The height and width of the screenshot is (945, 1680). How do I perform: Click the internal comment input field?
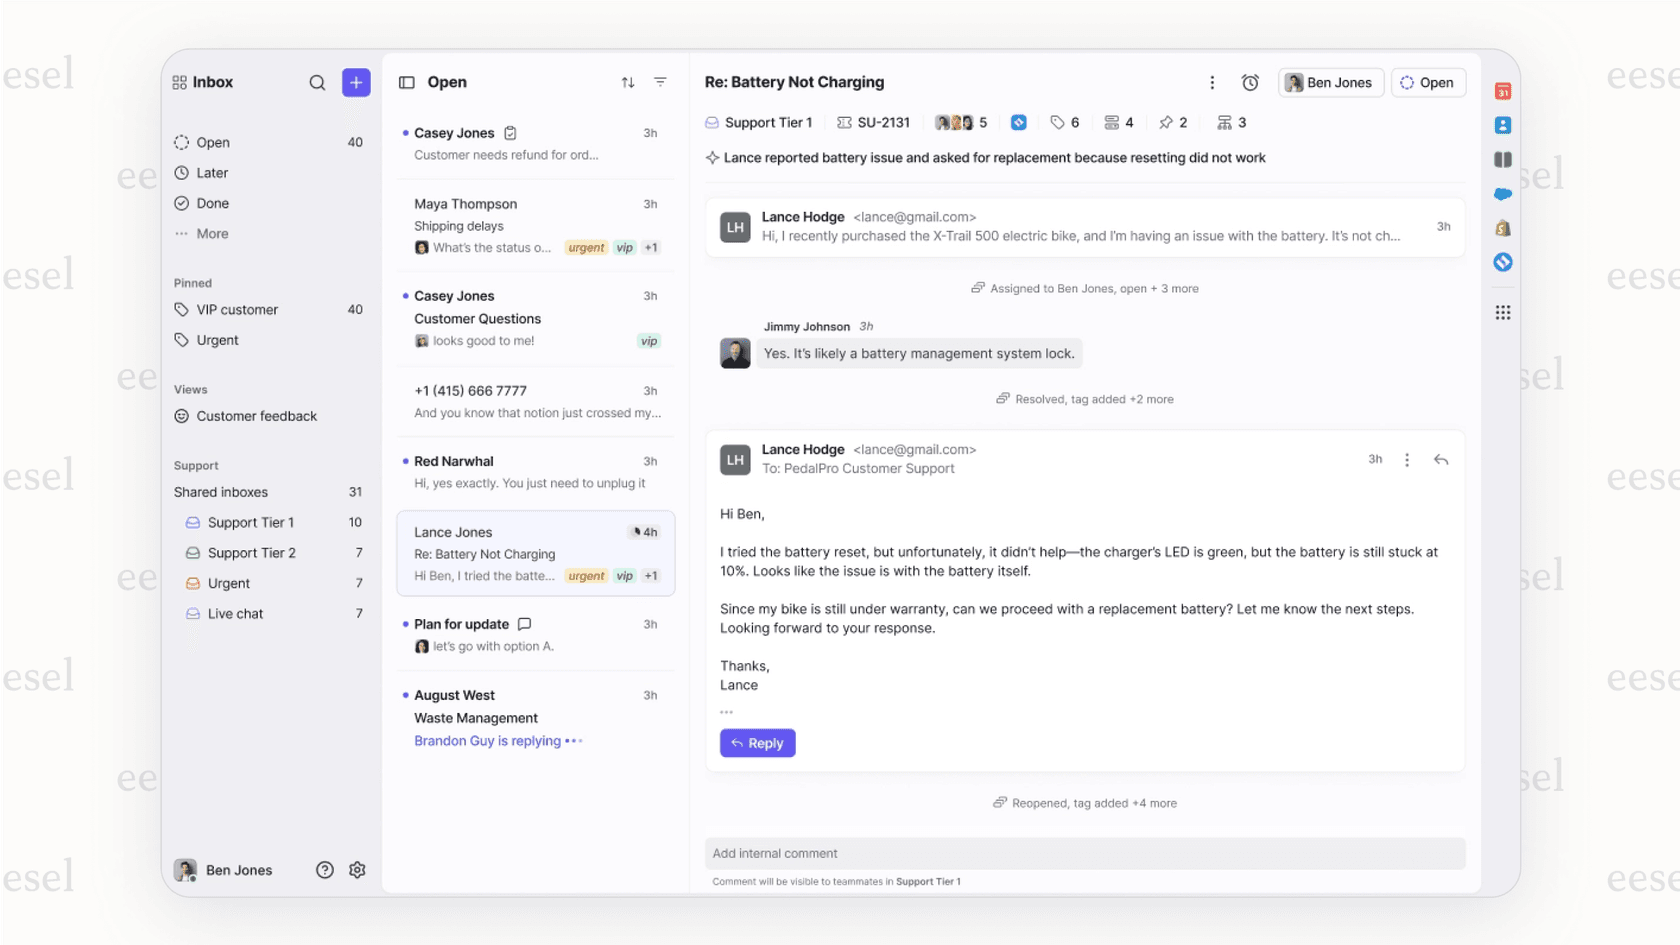point(1084,853)
